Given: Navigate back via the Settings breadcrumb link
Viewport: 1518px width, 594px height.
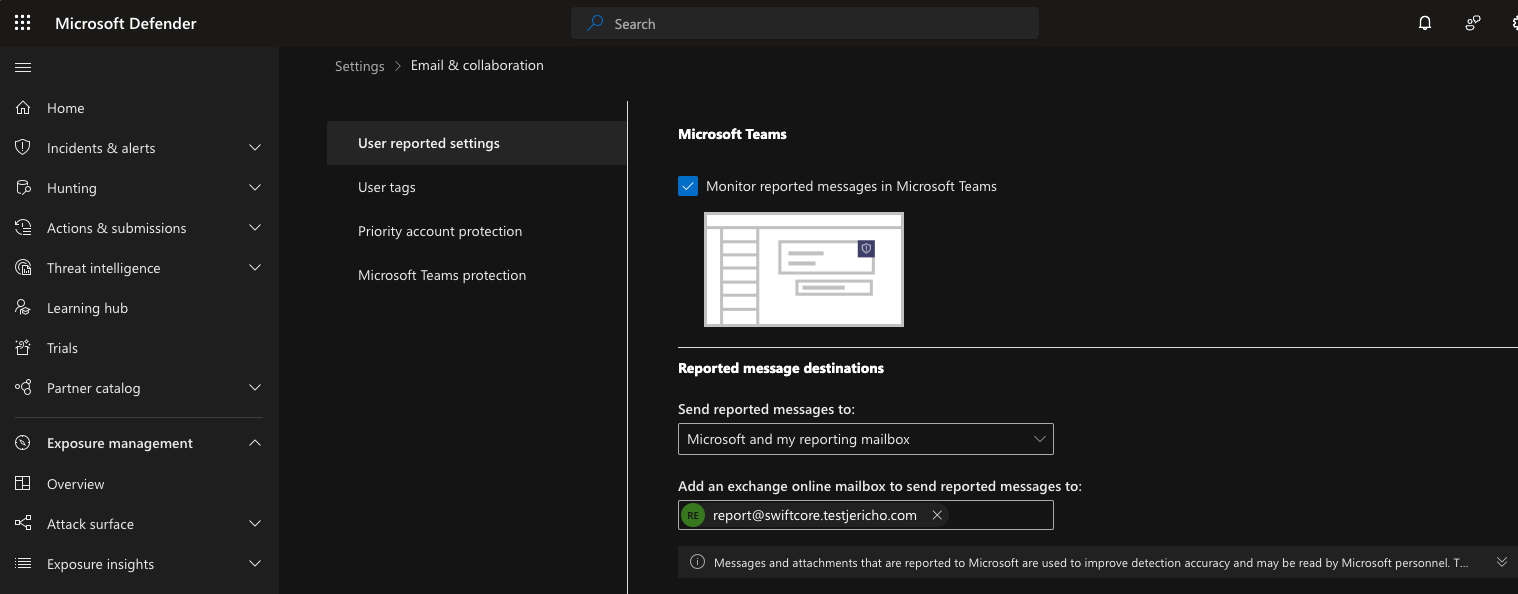Looking at the screenshot, I should [x=359, y=65].
